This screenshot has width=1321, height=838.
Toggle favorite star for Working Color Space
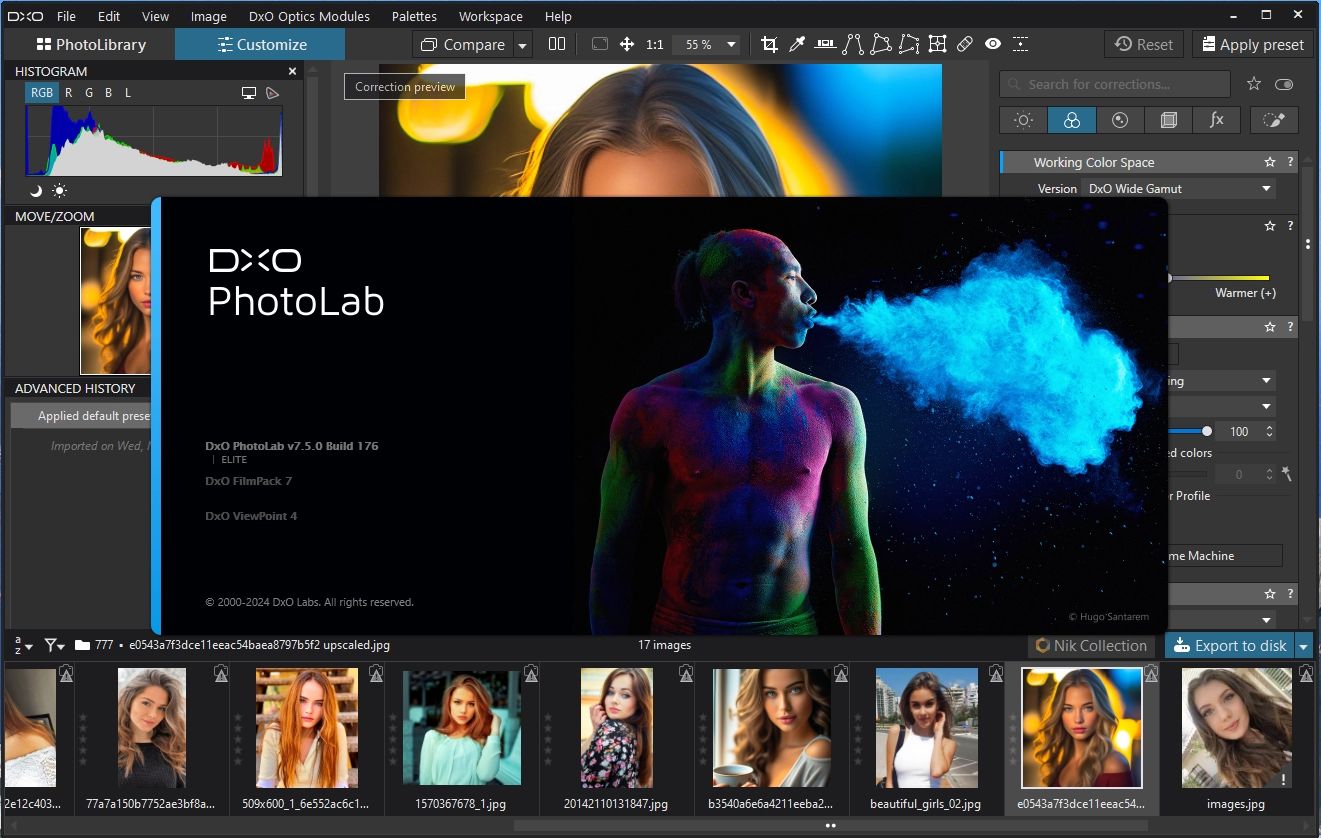point(1270,162)
